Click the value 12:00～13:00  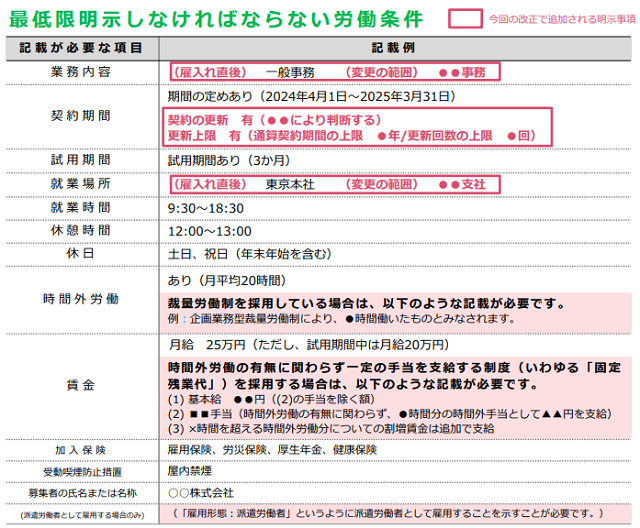click(x=210, y=231)
